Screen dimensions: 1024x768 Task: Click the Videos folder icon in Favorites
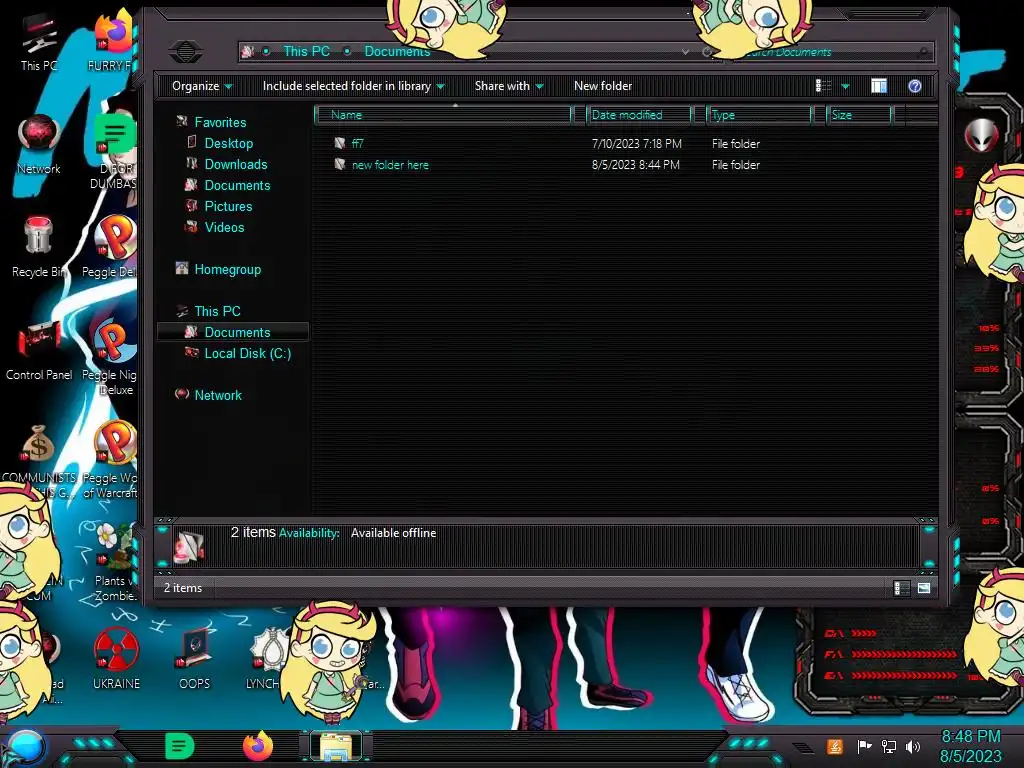tap(191, 227)
